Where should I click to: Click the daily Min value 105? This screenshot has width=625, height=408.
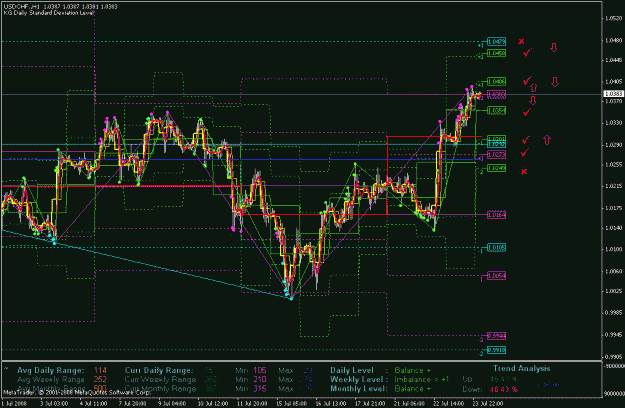tap(259, 370)
